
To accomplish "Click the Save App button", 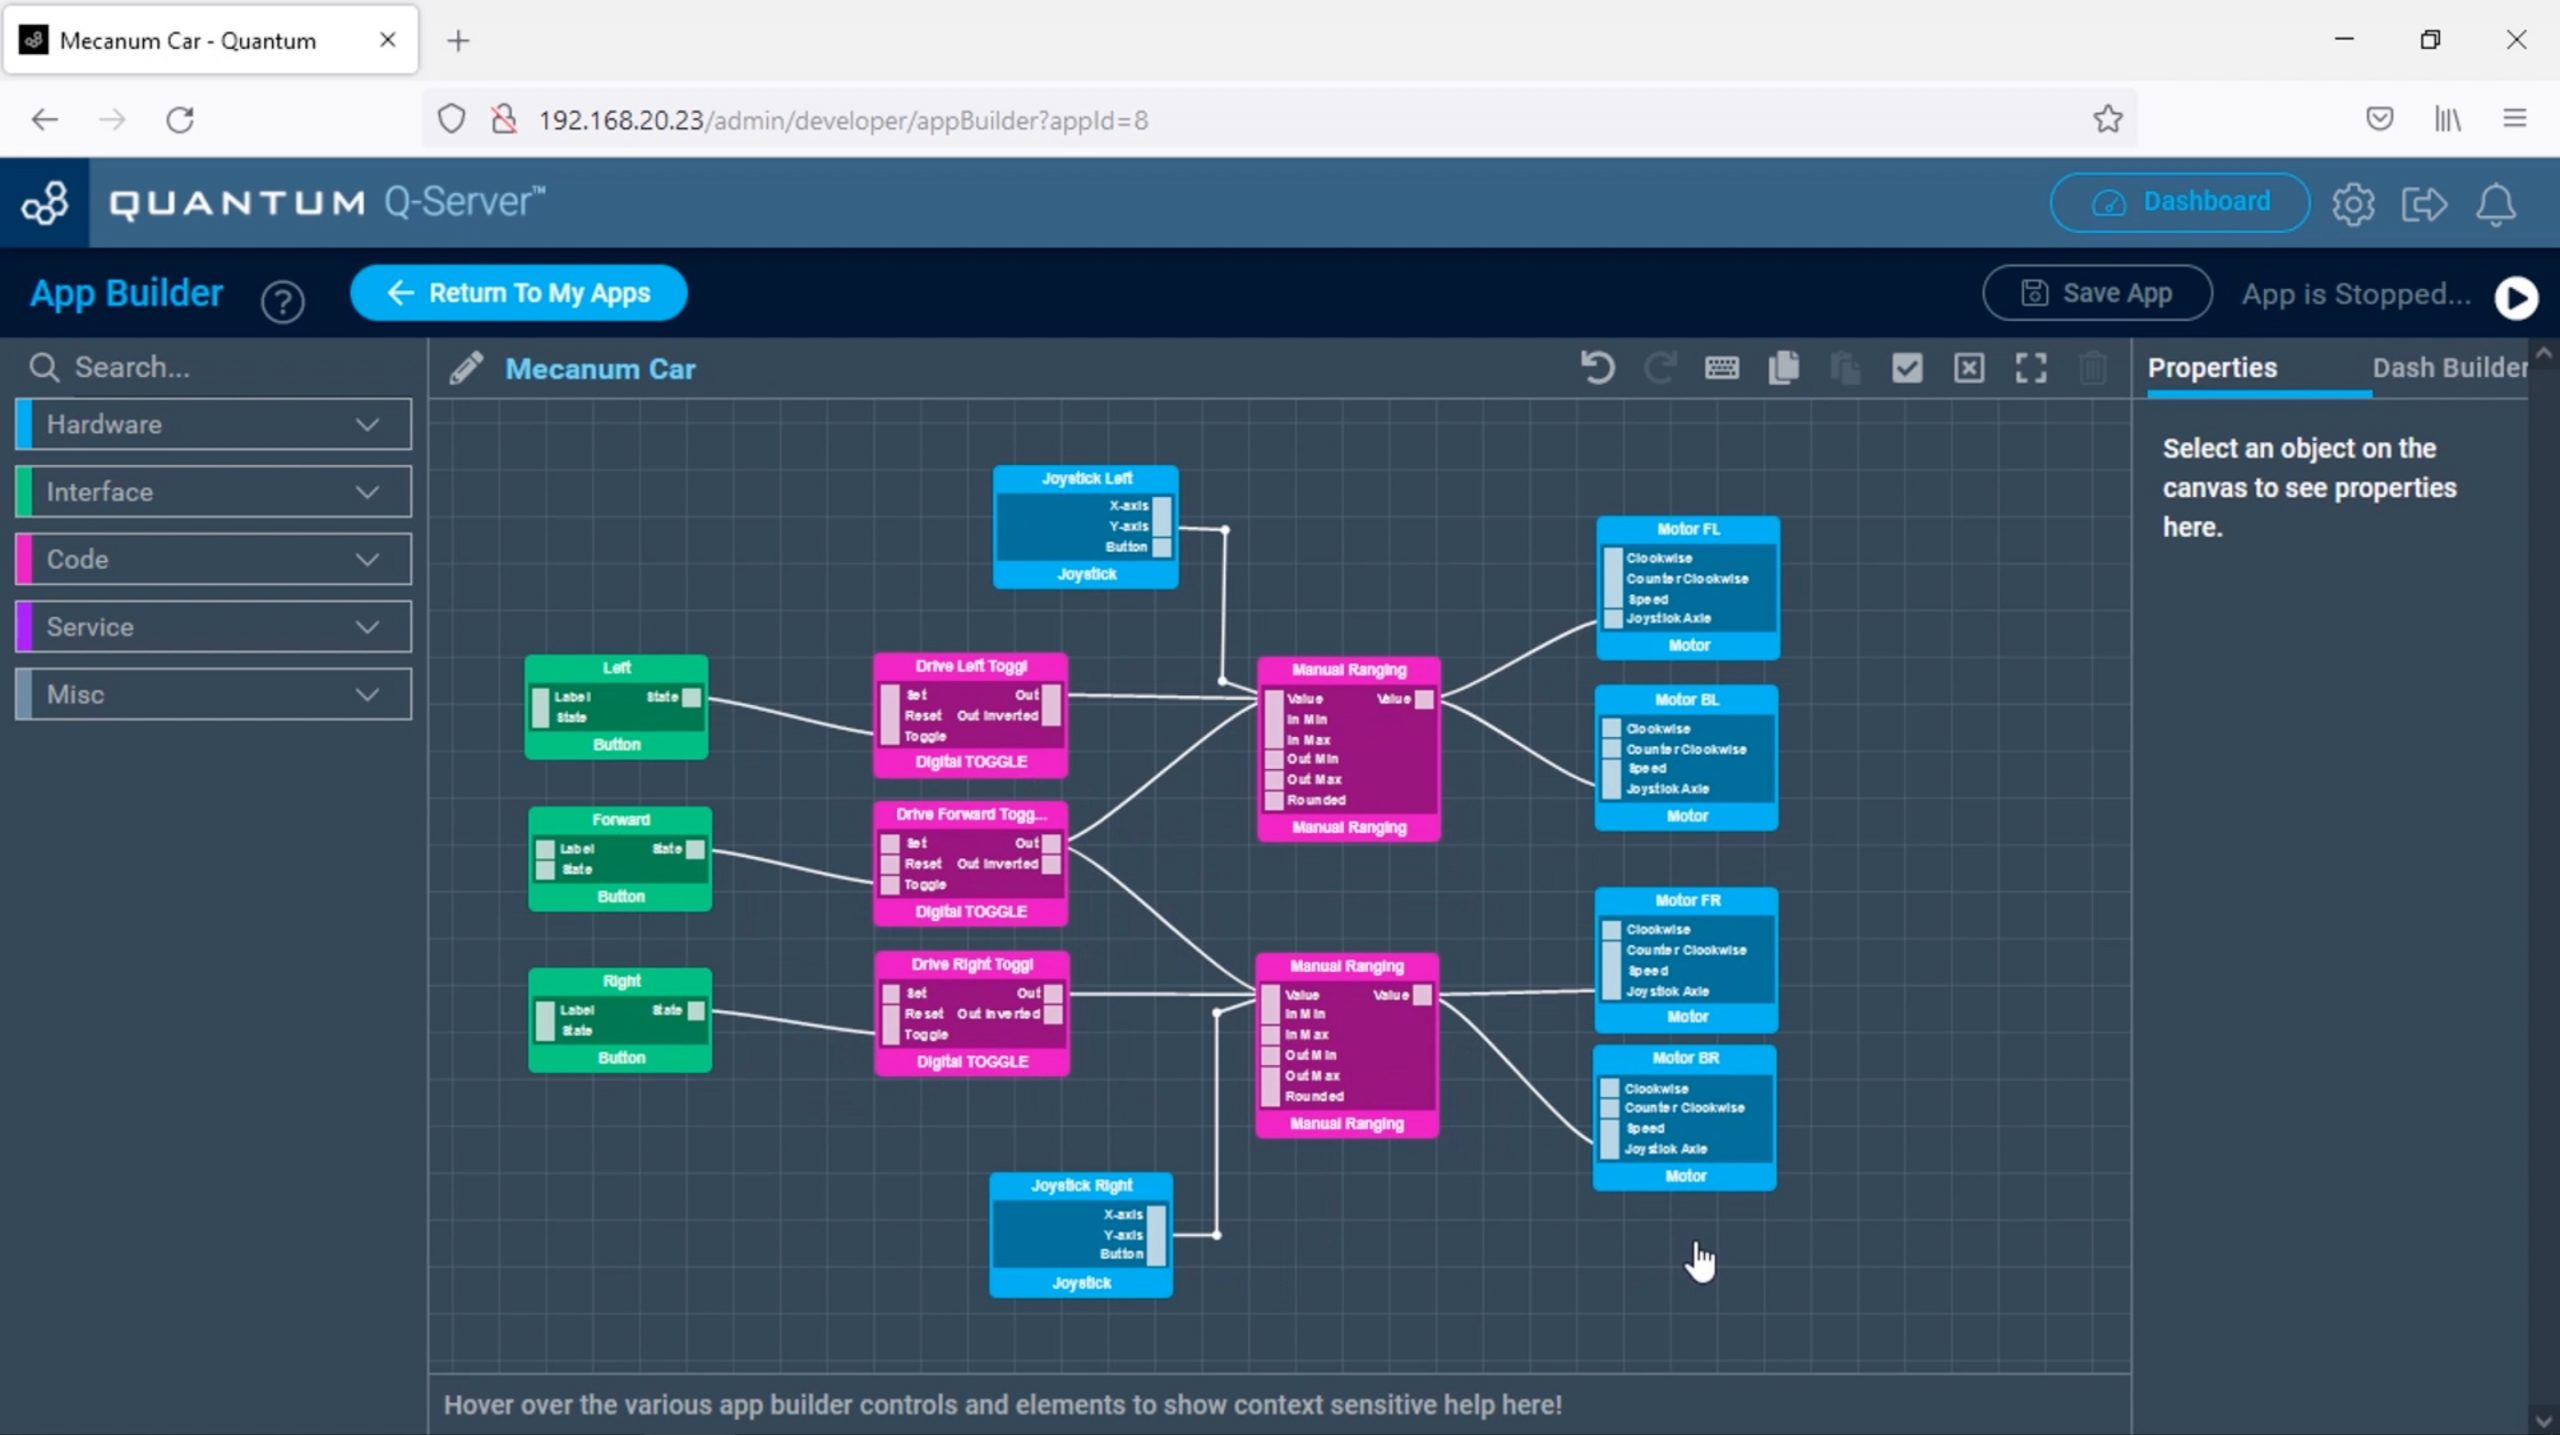I will point(2097,293).
